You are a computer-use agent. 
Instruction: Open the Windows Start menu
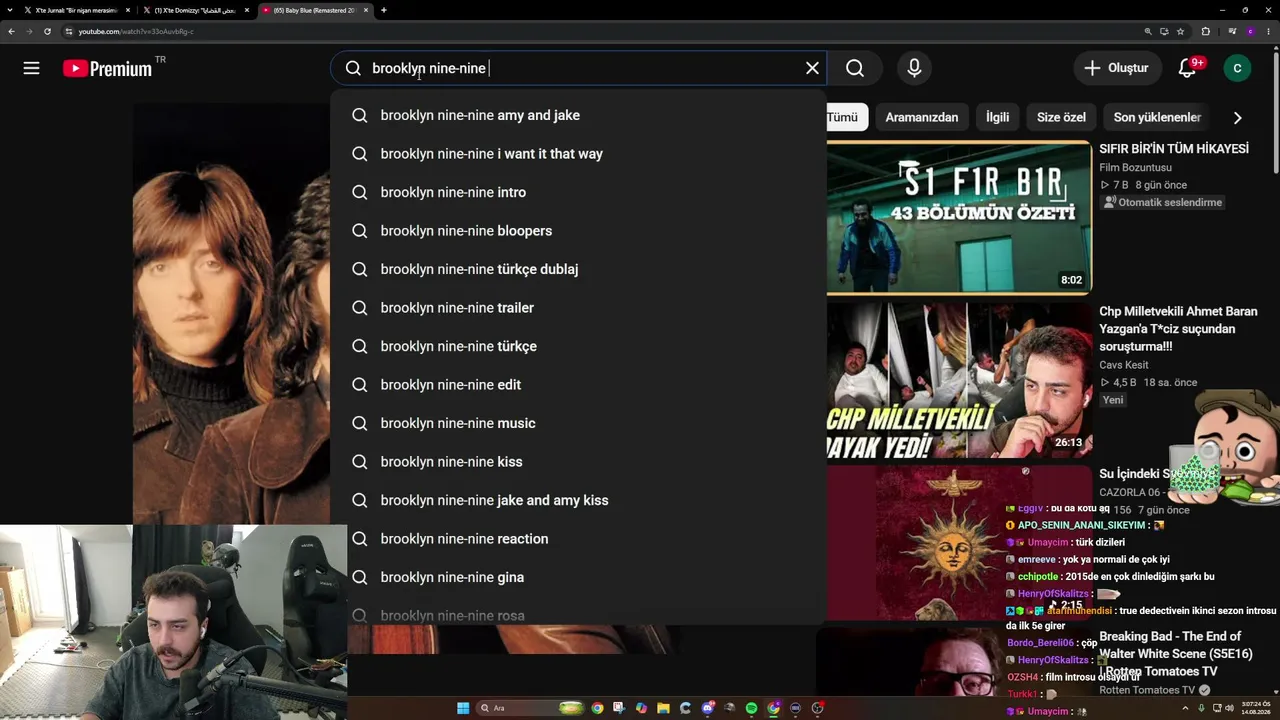463,708
